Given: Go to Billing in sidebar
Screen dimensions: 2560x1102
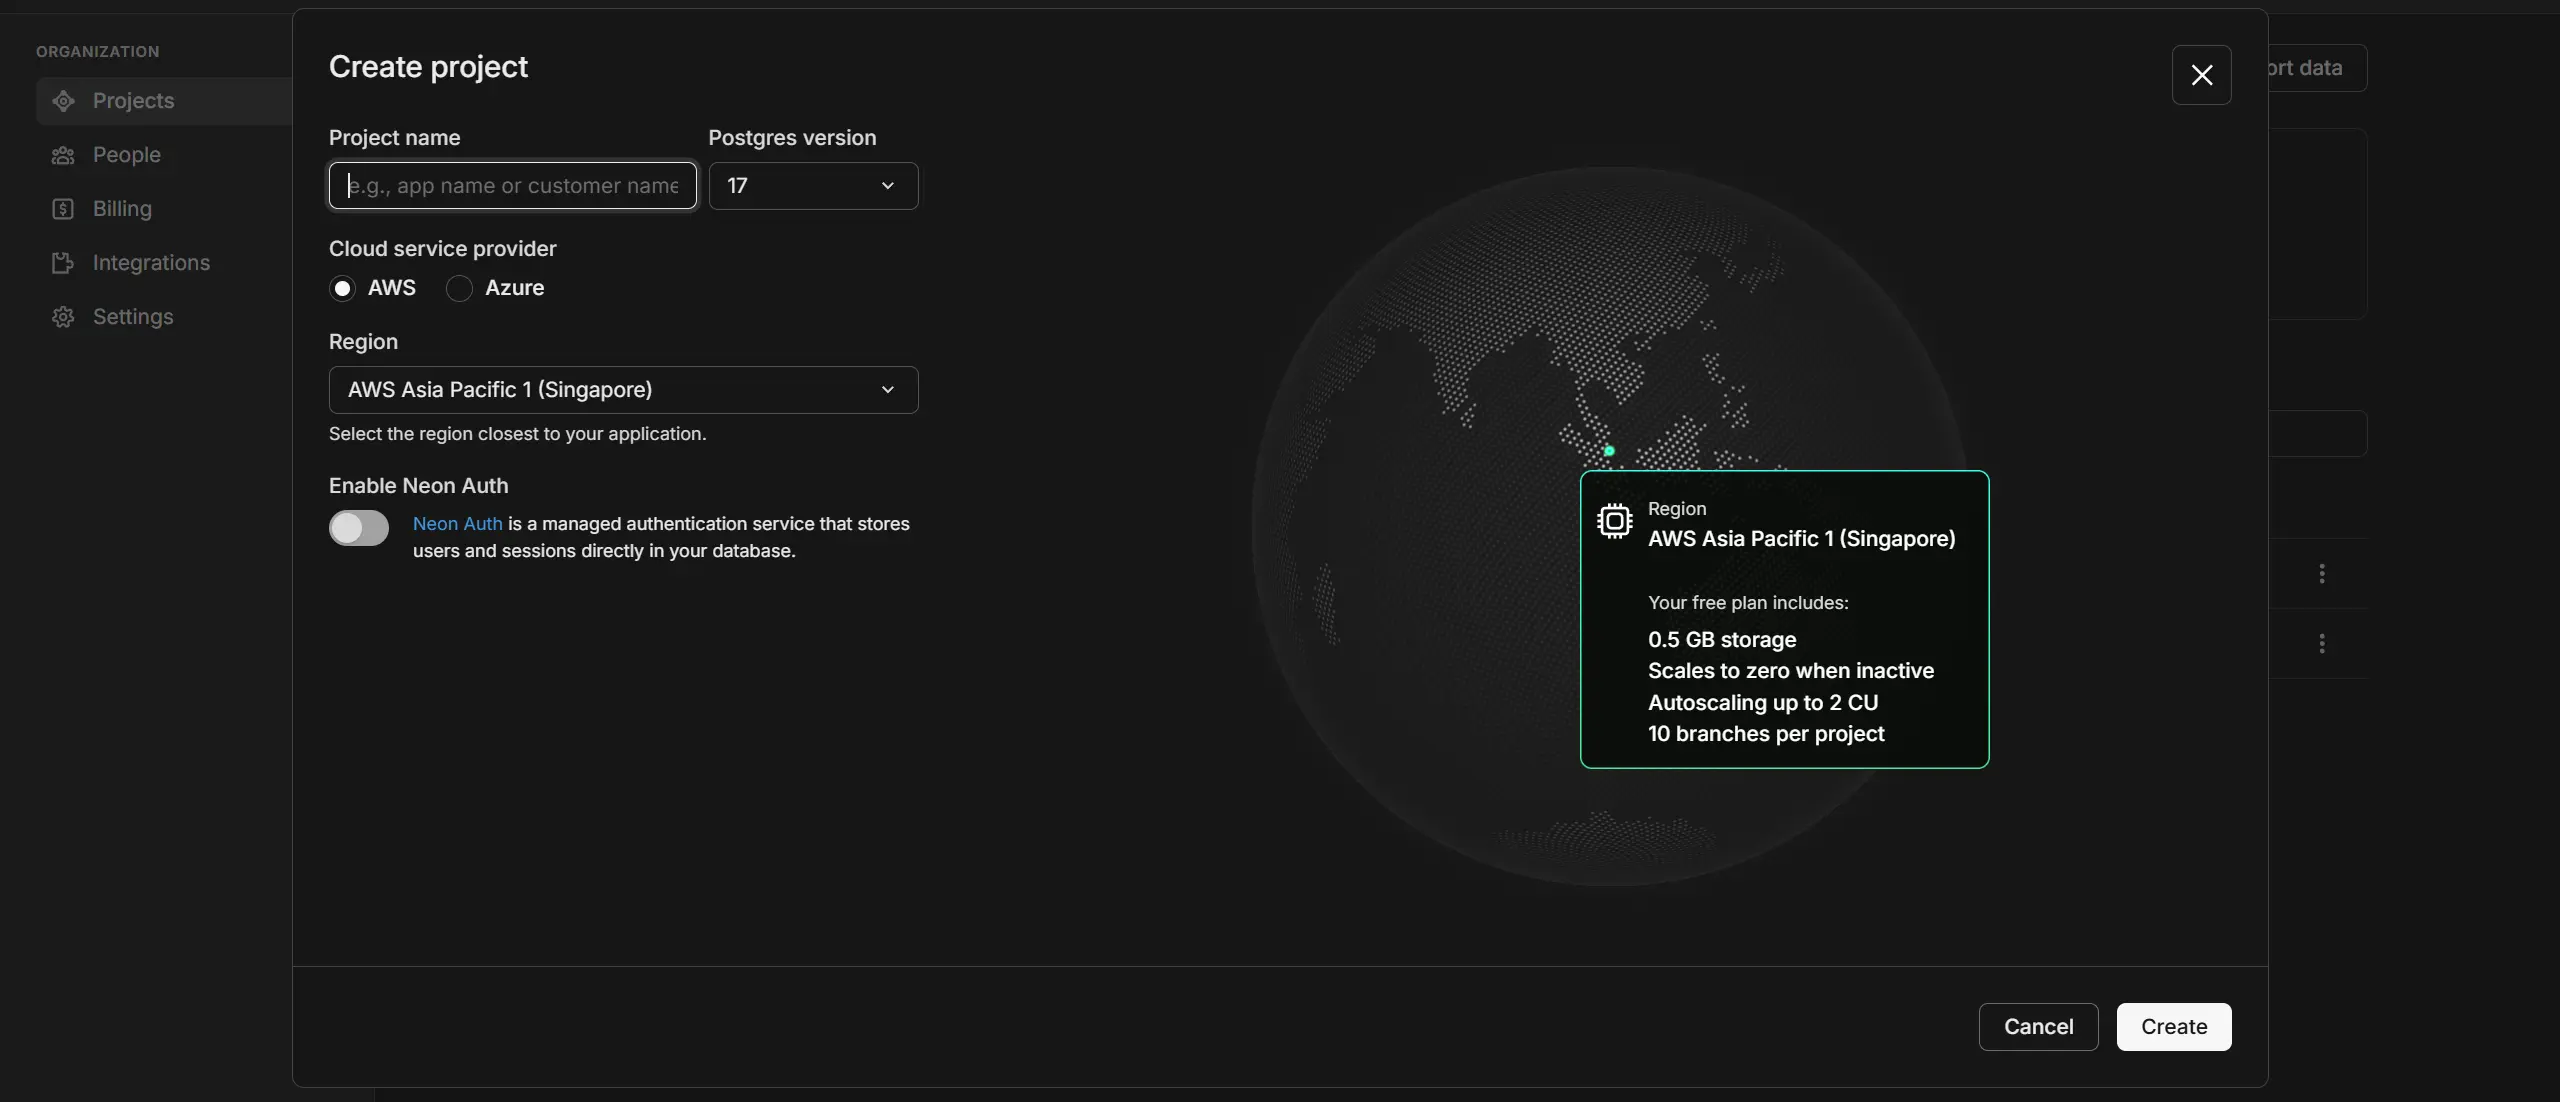Looking at the screenshot, I should pos(122,209).
